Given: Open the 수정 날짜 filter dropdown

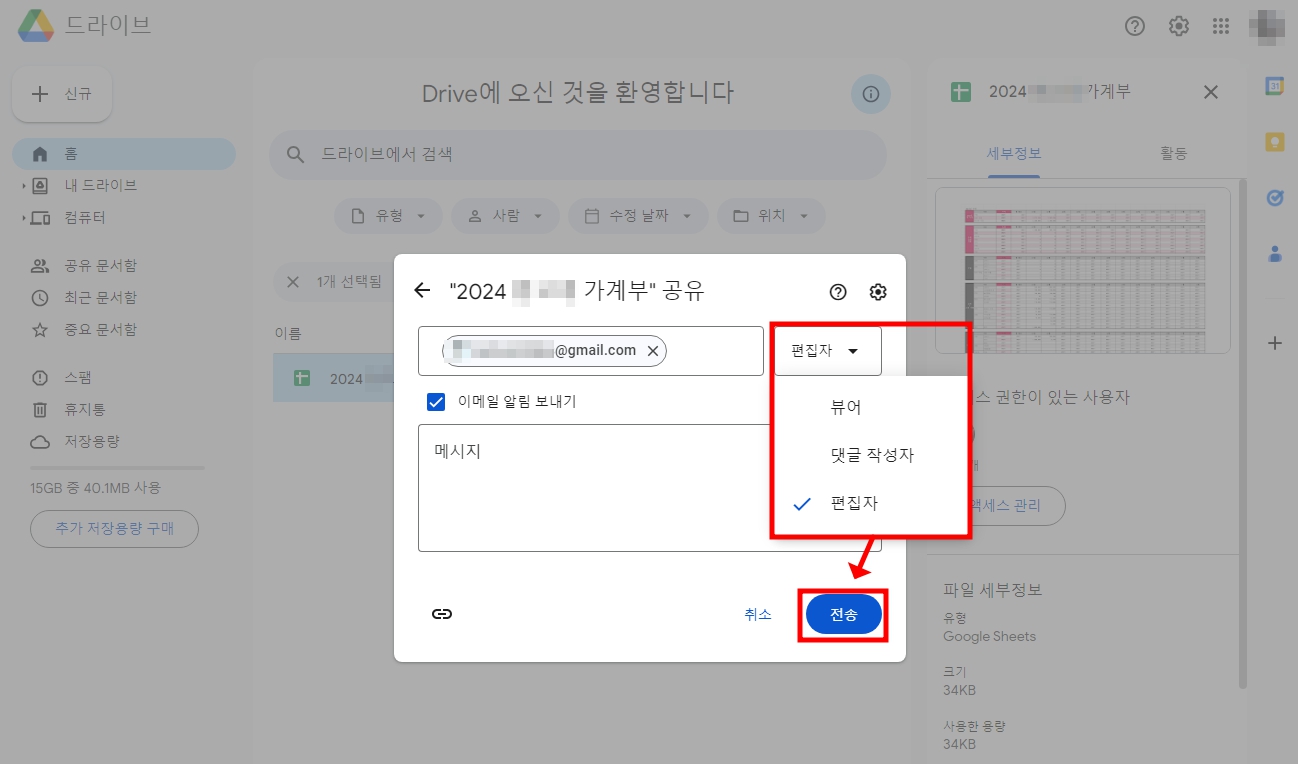Looking at the screenshot, I should (638, 215).
